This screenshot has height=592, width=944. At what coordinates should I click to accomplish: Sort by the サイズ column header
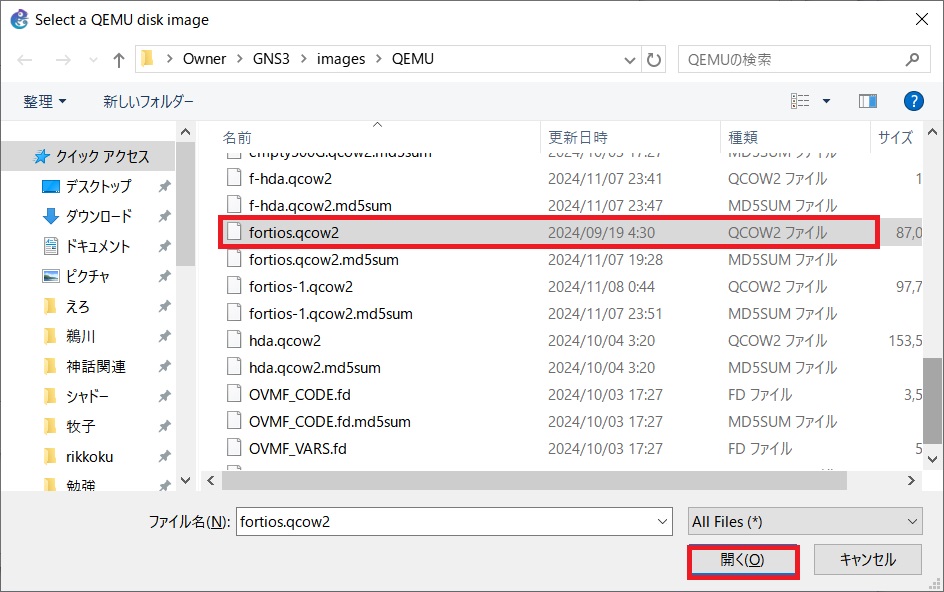(895, 138)
